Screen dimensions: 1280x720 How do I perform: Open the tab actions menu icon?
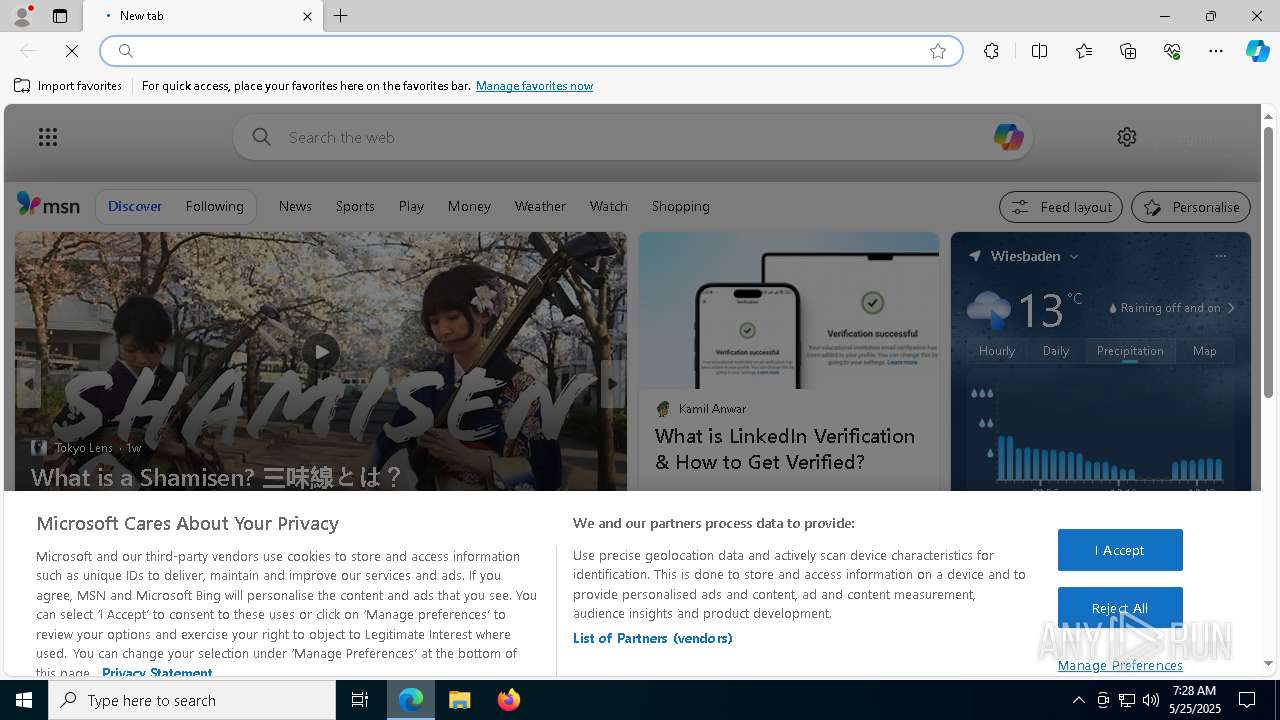[60, 16]
